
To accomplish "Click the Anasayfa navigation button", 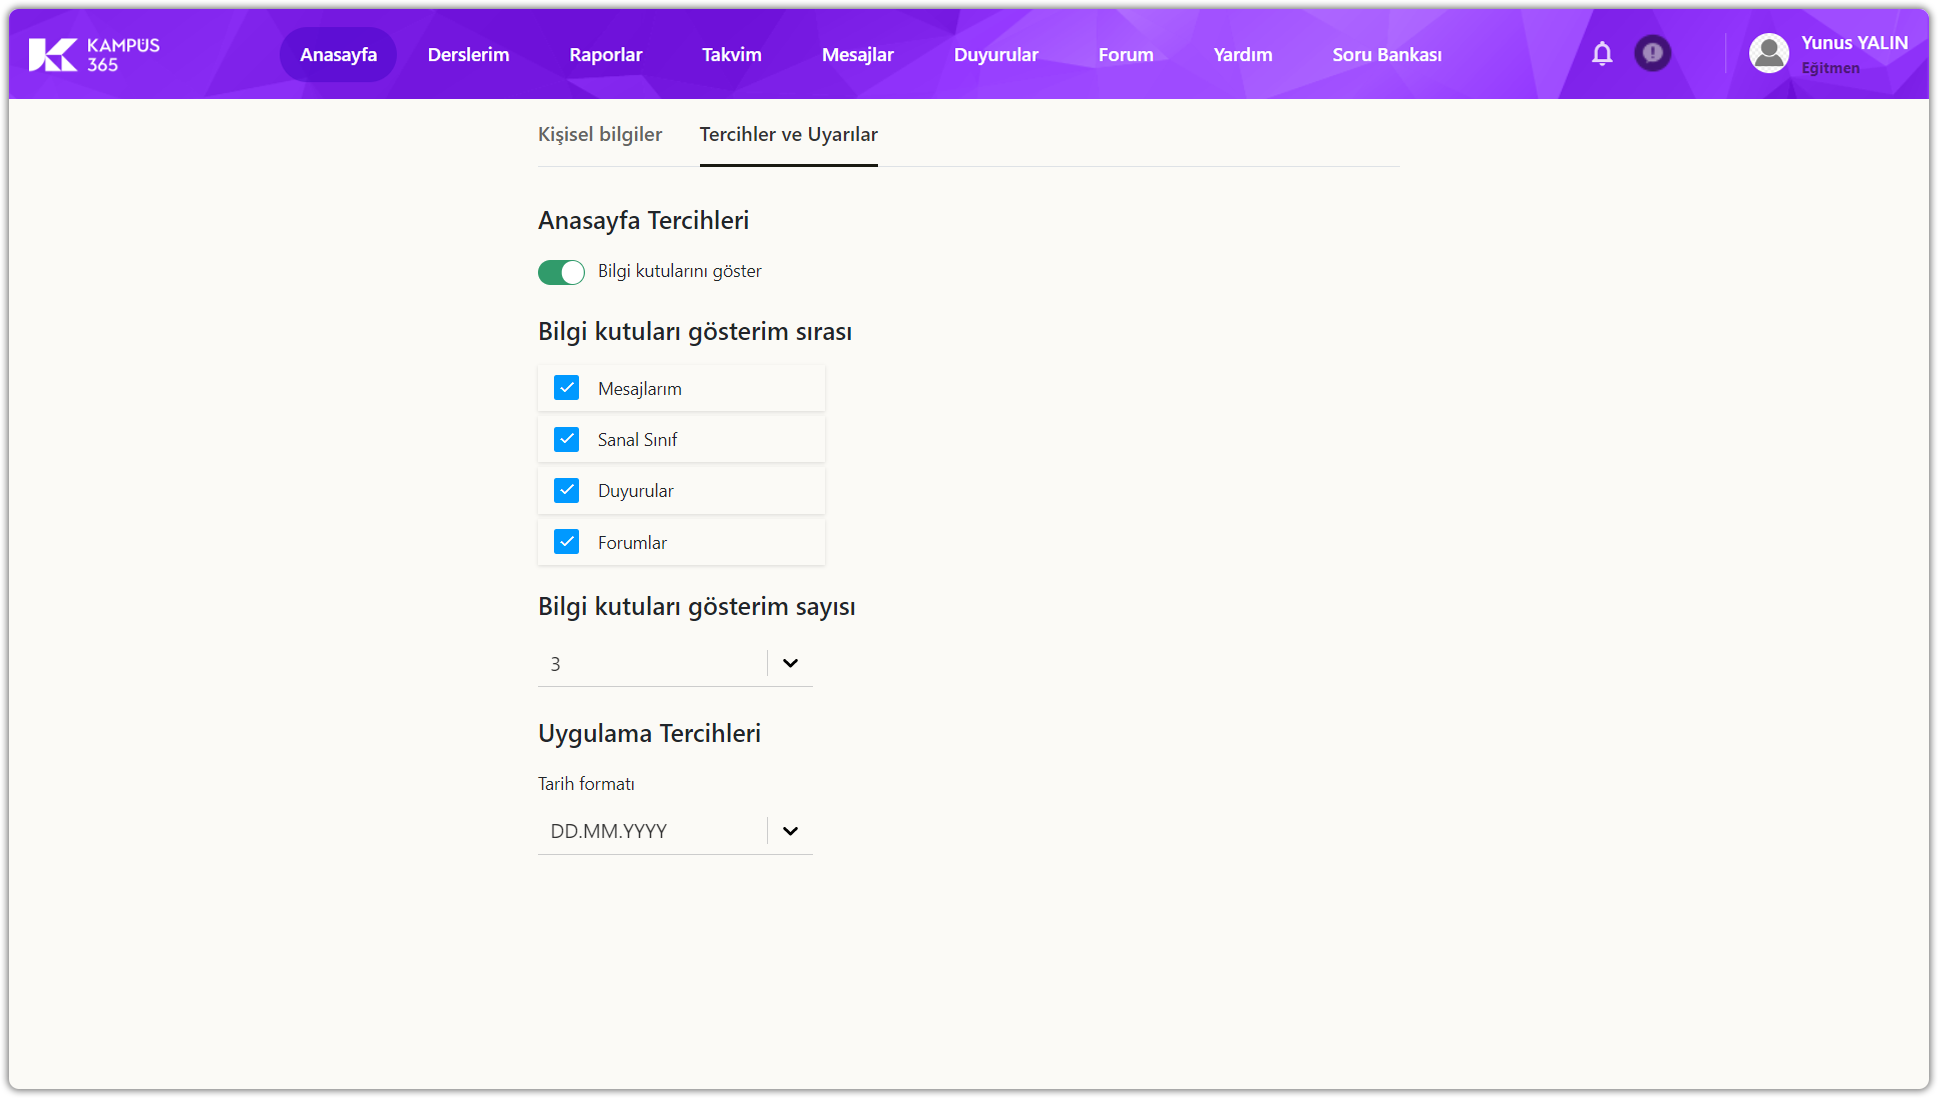I will [338, 55].
